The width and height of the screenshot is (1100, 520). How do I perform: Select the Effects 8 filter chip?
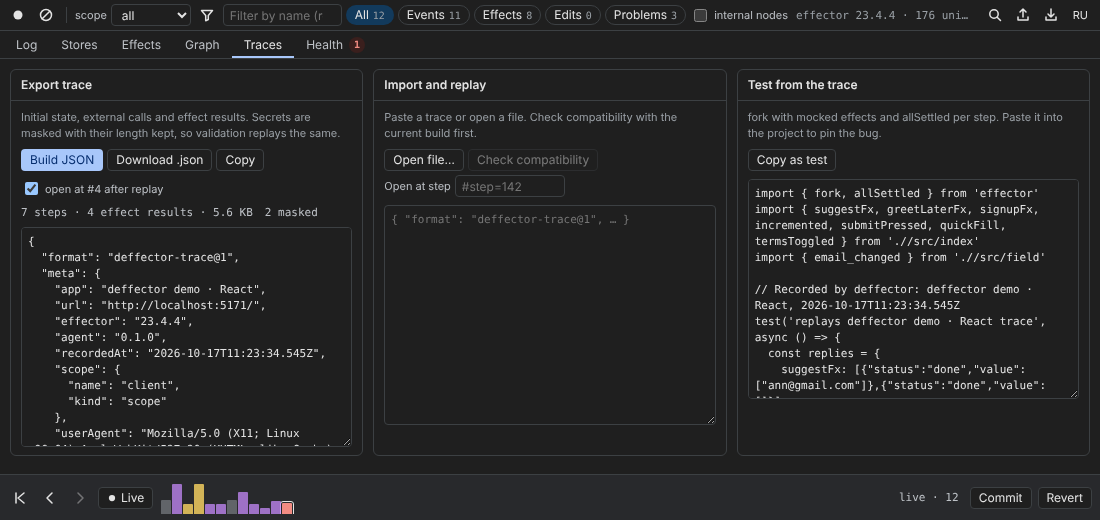[507, 15]
